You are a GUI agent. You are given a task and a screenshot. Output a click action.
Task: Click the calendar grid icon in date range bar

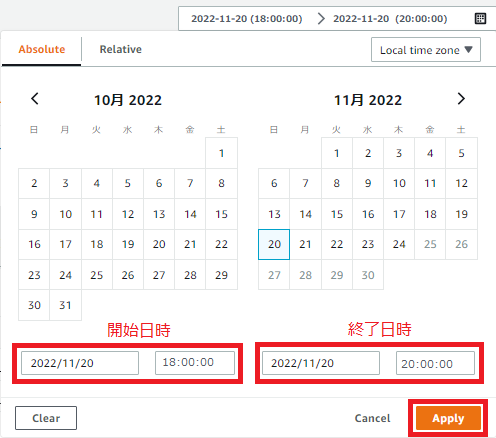(x=480, y=19)
